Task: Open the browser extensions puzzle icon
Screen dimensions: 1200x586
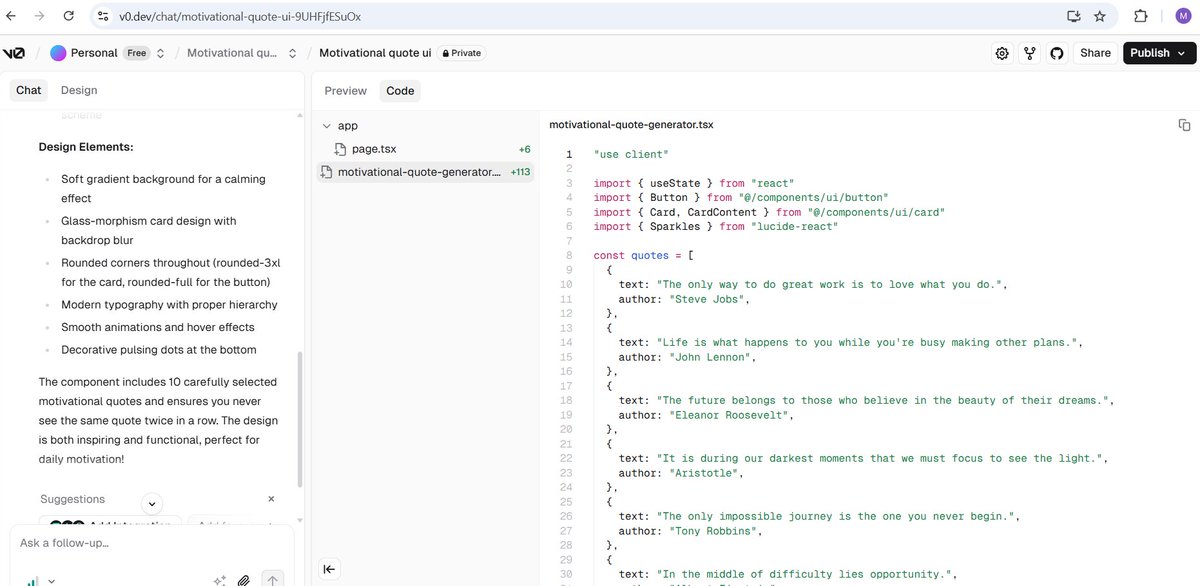Action: click(1141, 16)
